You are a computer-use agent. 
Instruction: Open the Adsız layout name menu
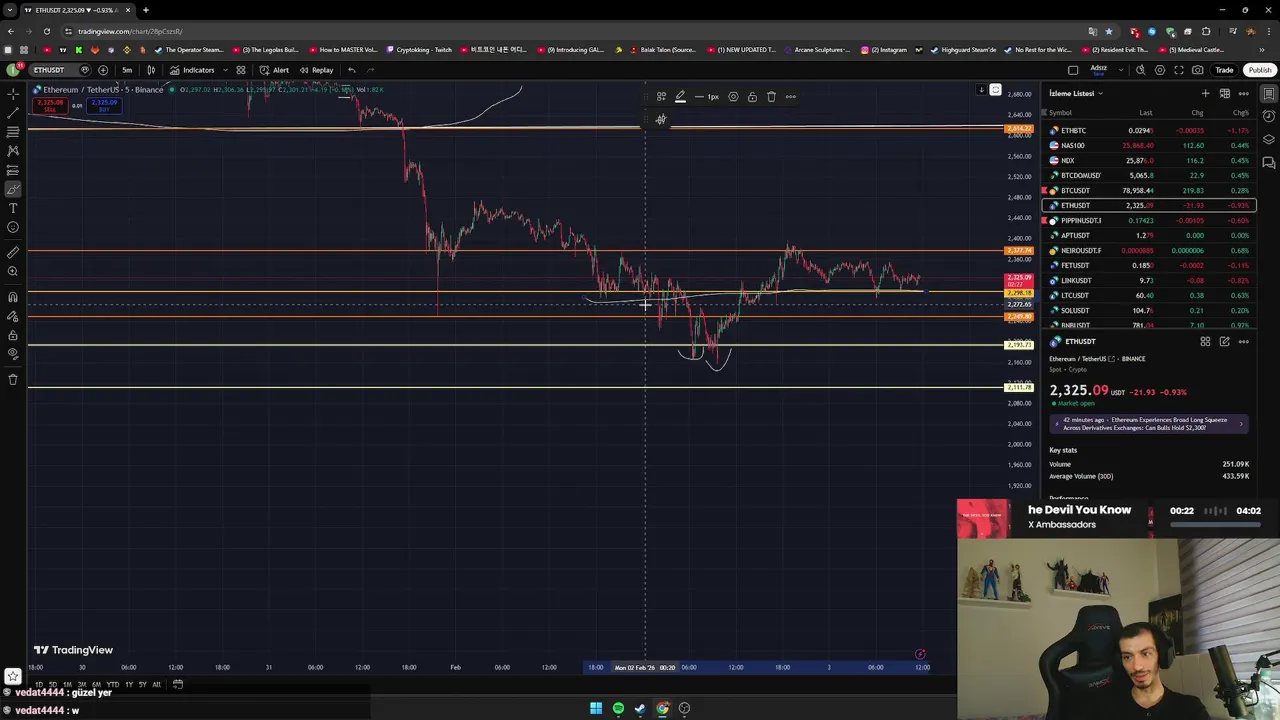point(1098,70)
